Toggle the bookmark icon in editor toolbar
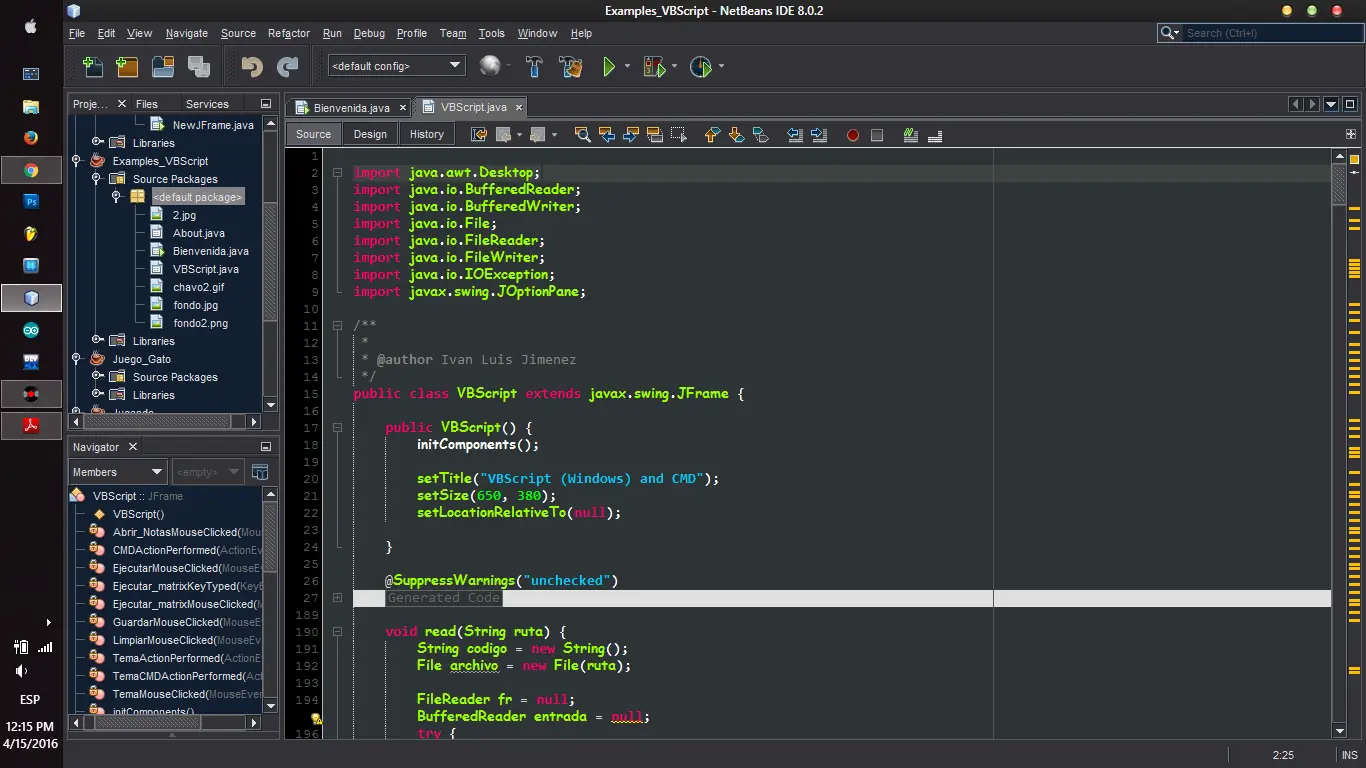 pyautogui.click(x=760, y=134)
